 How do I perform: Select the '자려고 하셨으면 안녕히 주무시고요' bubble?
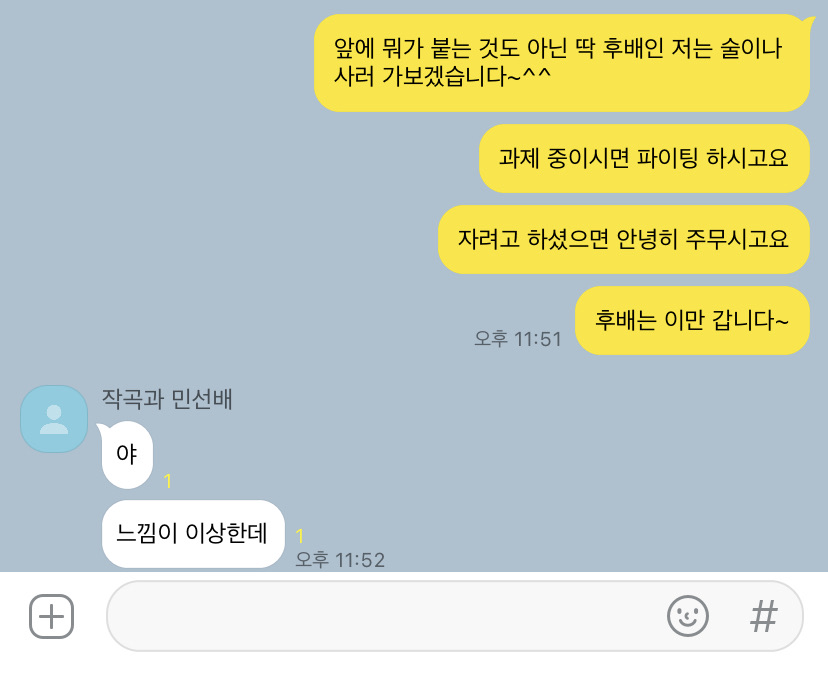624,239
